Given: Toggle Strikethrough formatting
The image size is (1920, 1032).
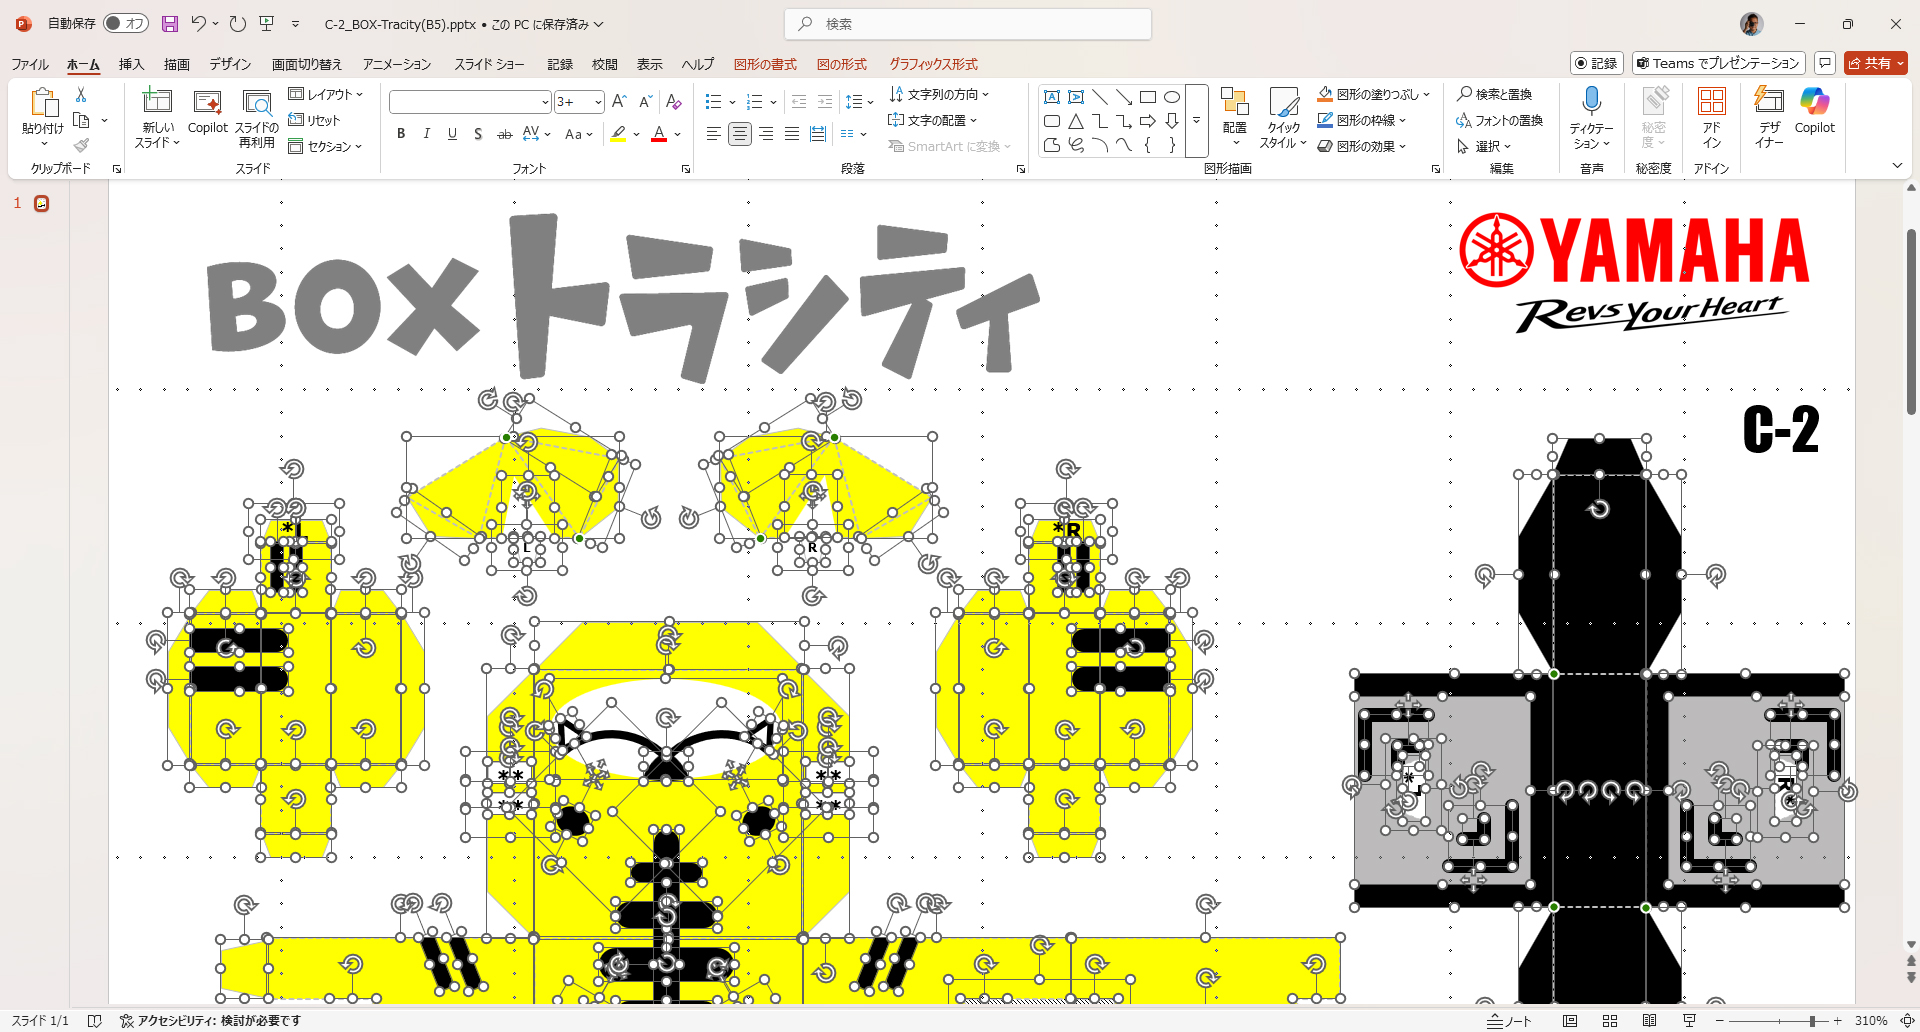Looking at the screenshot, I should [x=505, y=134].
